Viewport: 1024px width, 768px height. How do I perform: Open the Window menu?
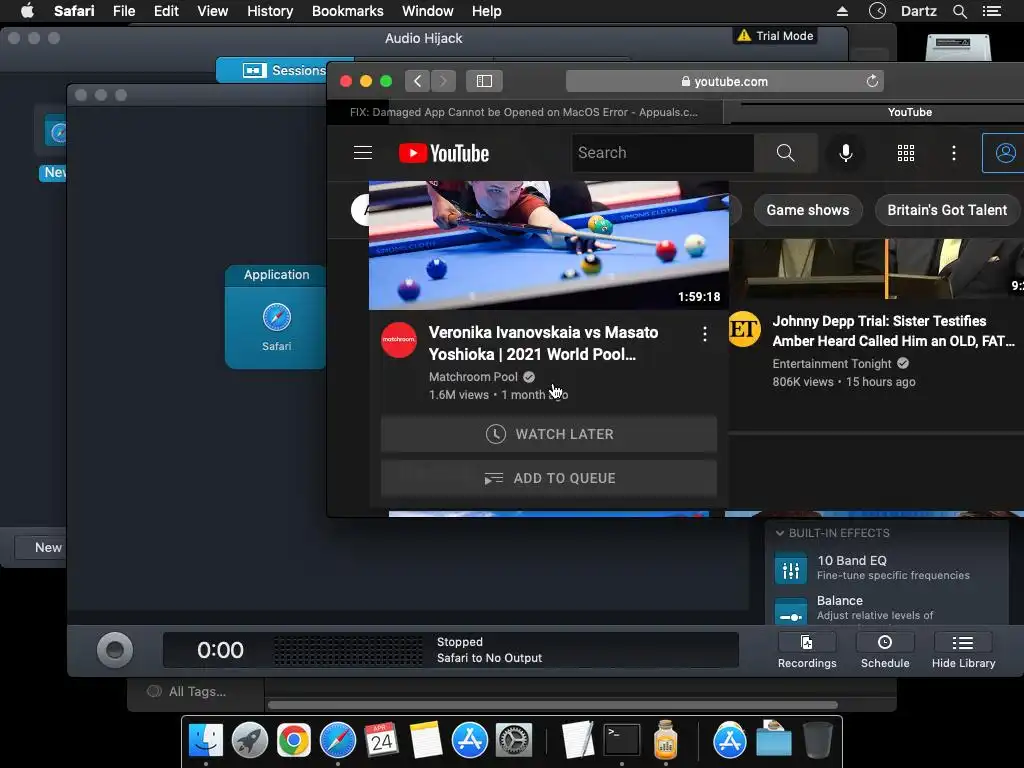[428, 11]
